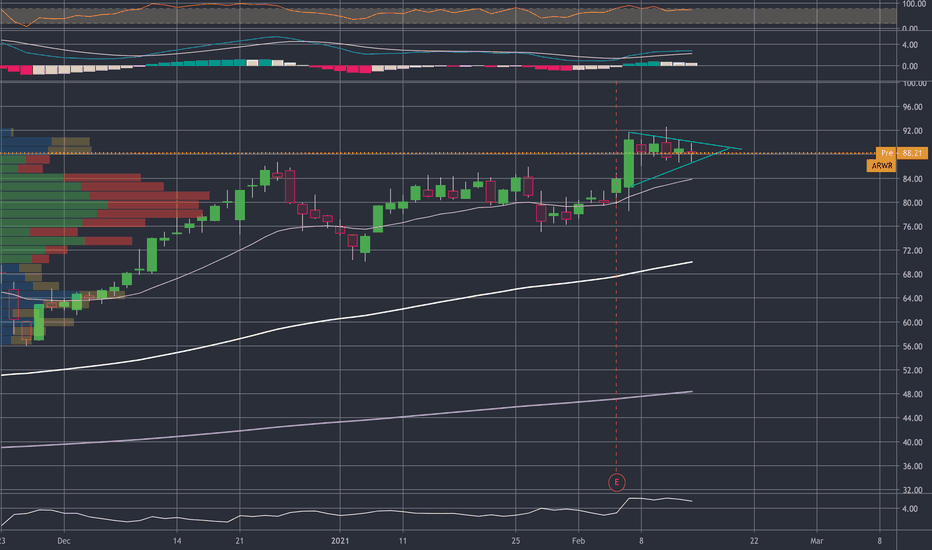
Task: Click the 32.00 price axis label
Action: [912, 490]
